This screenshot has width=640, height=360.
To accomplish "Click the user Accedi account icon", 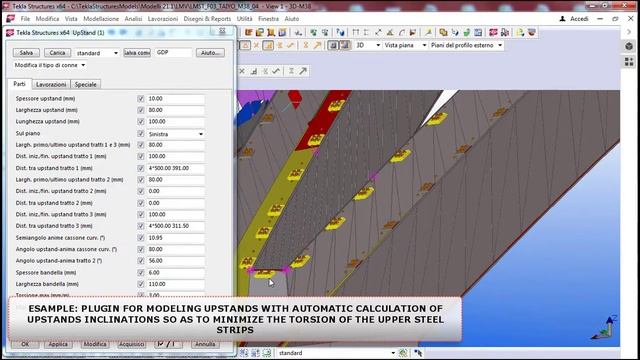I will coord(562,19).
